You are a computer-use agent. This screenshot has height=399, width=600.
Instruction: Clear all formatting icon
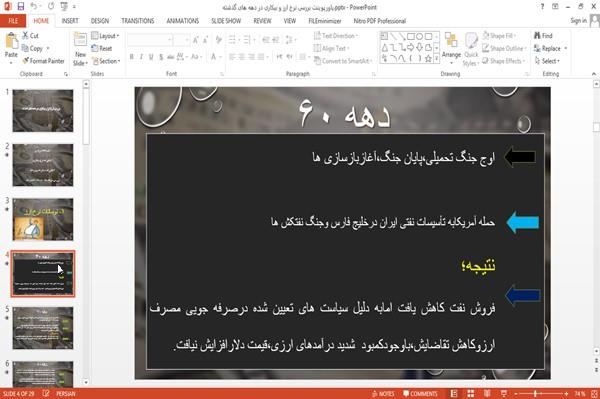click(218, 40)
